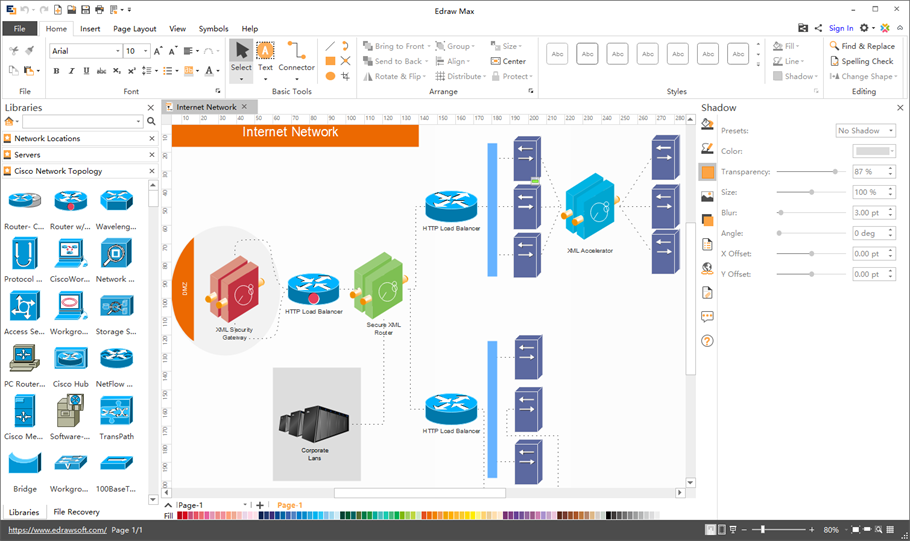Open the Help icon in right sidebar

pos(707,341)
